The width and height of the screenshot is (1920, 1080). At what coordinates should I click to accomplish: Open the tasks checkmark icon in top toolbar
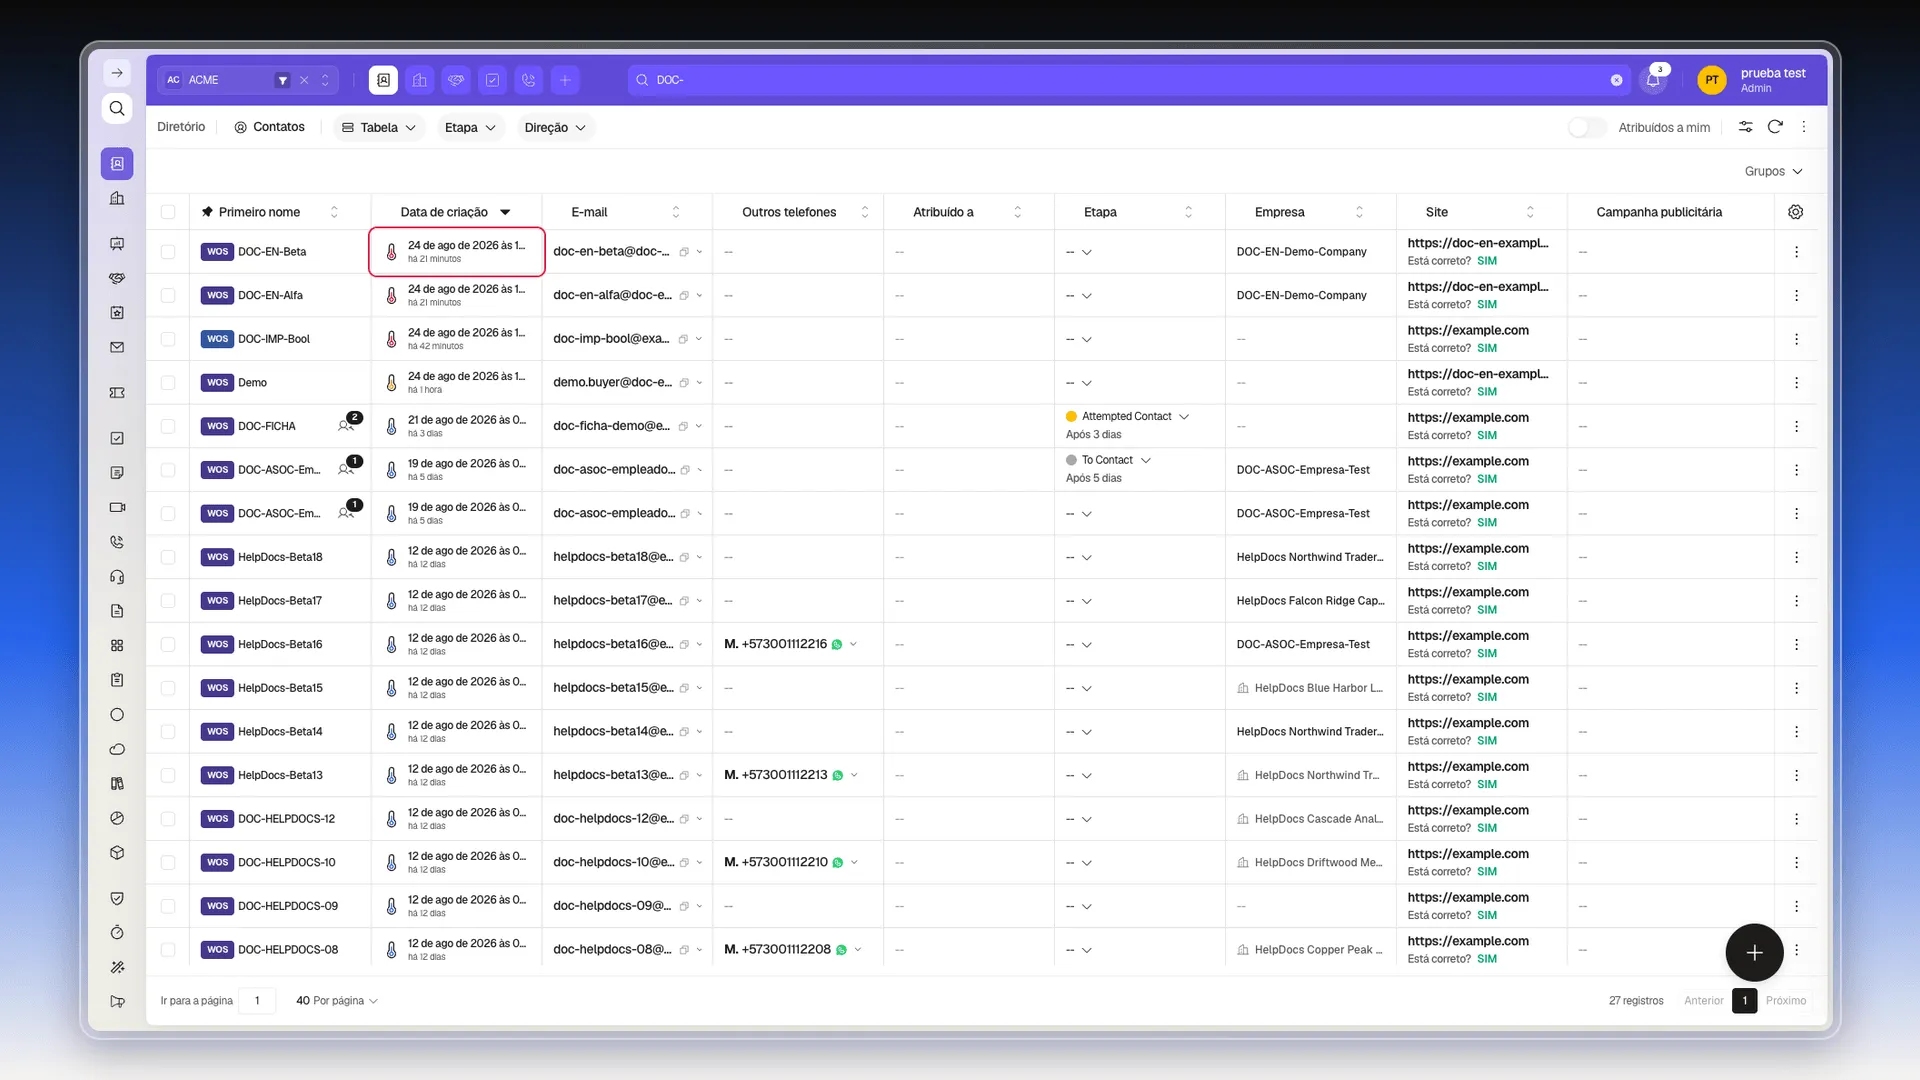coord(492,80)
